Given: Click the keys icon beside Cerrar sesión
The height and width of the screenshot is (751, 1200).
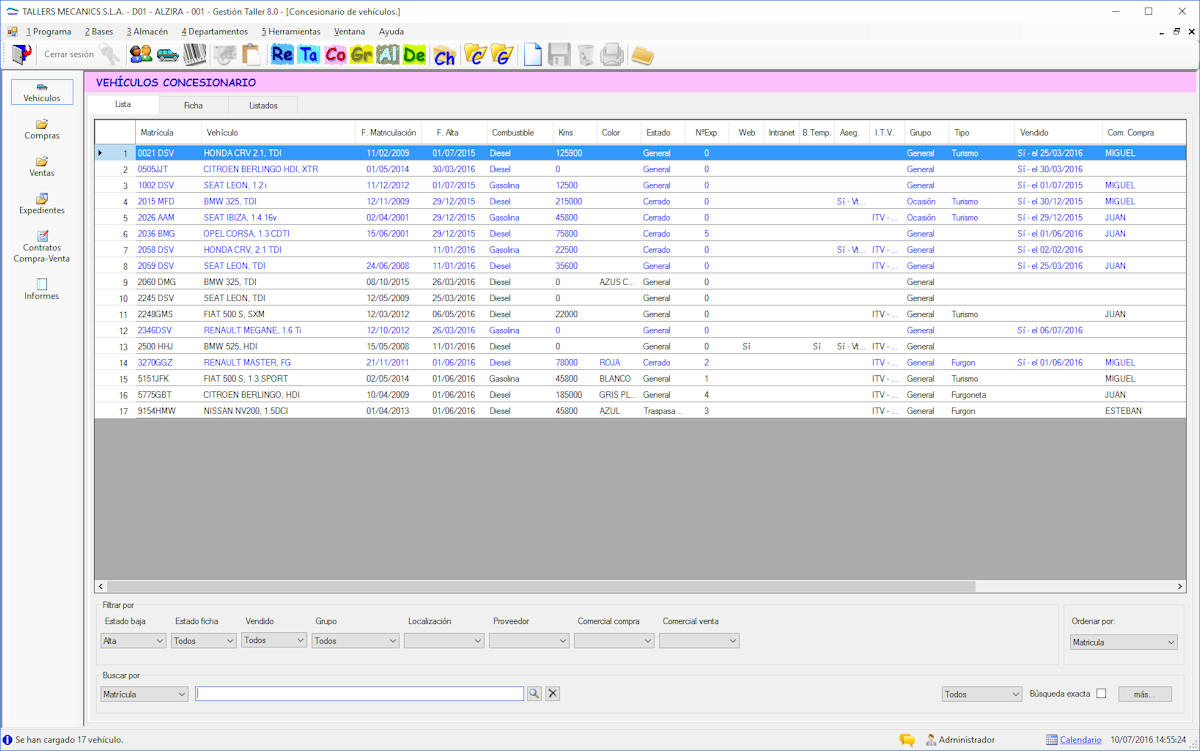Looking at the screenshot, I should [110, 54].
